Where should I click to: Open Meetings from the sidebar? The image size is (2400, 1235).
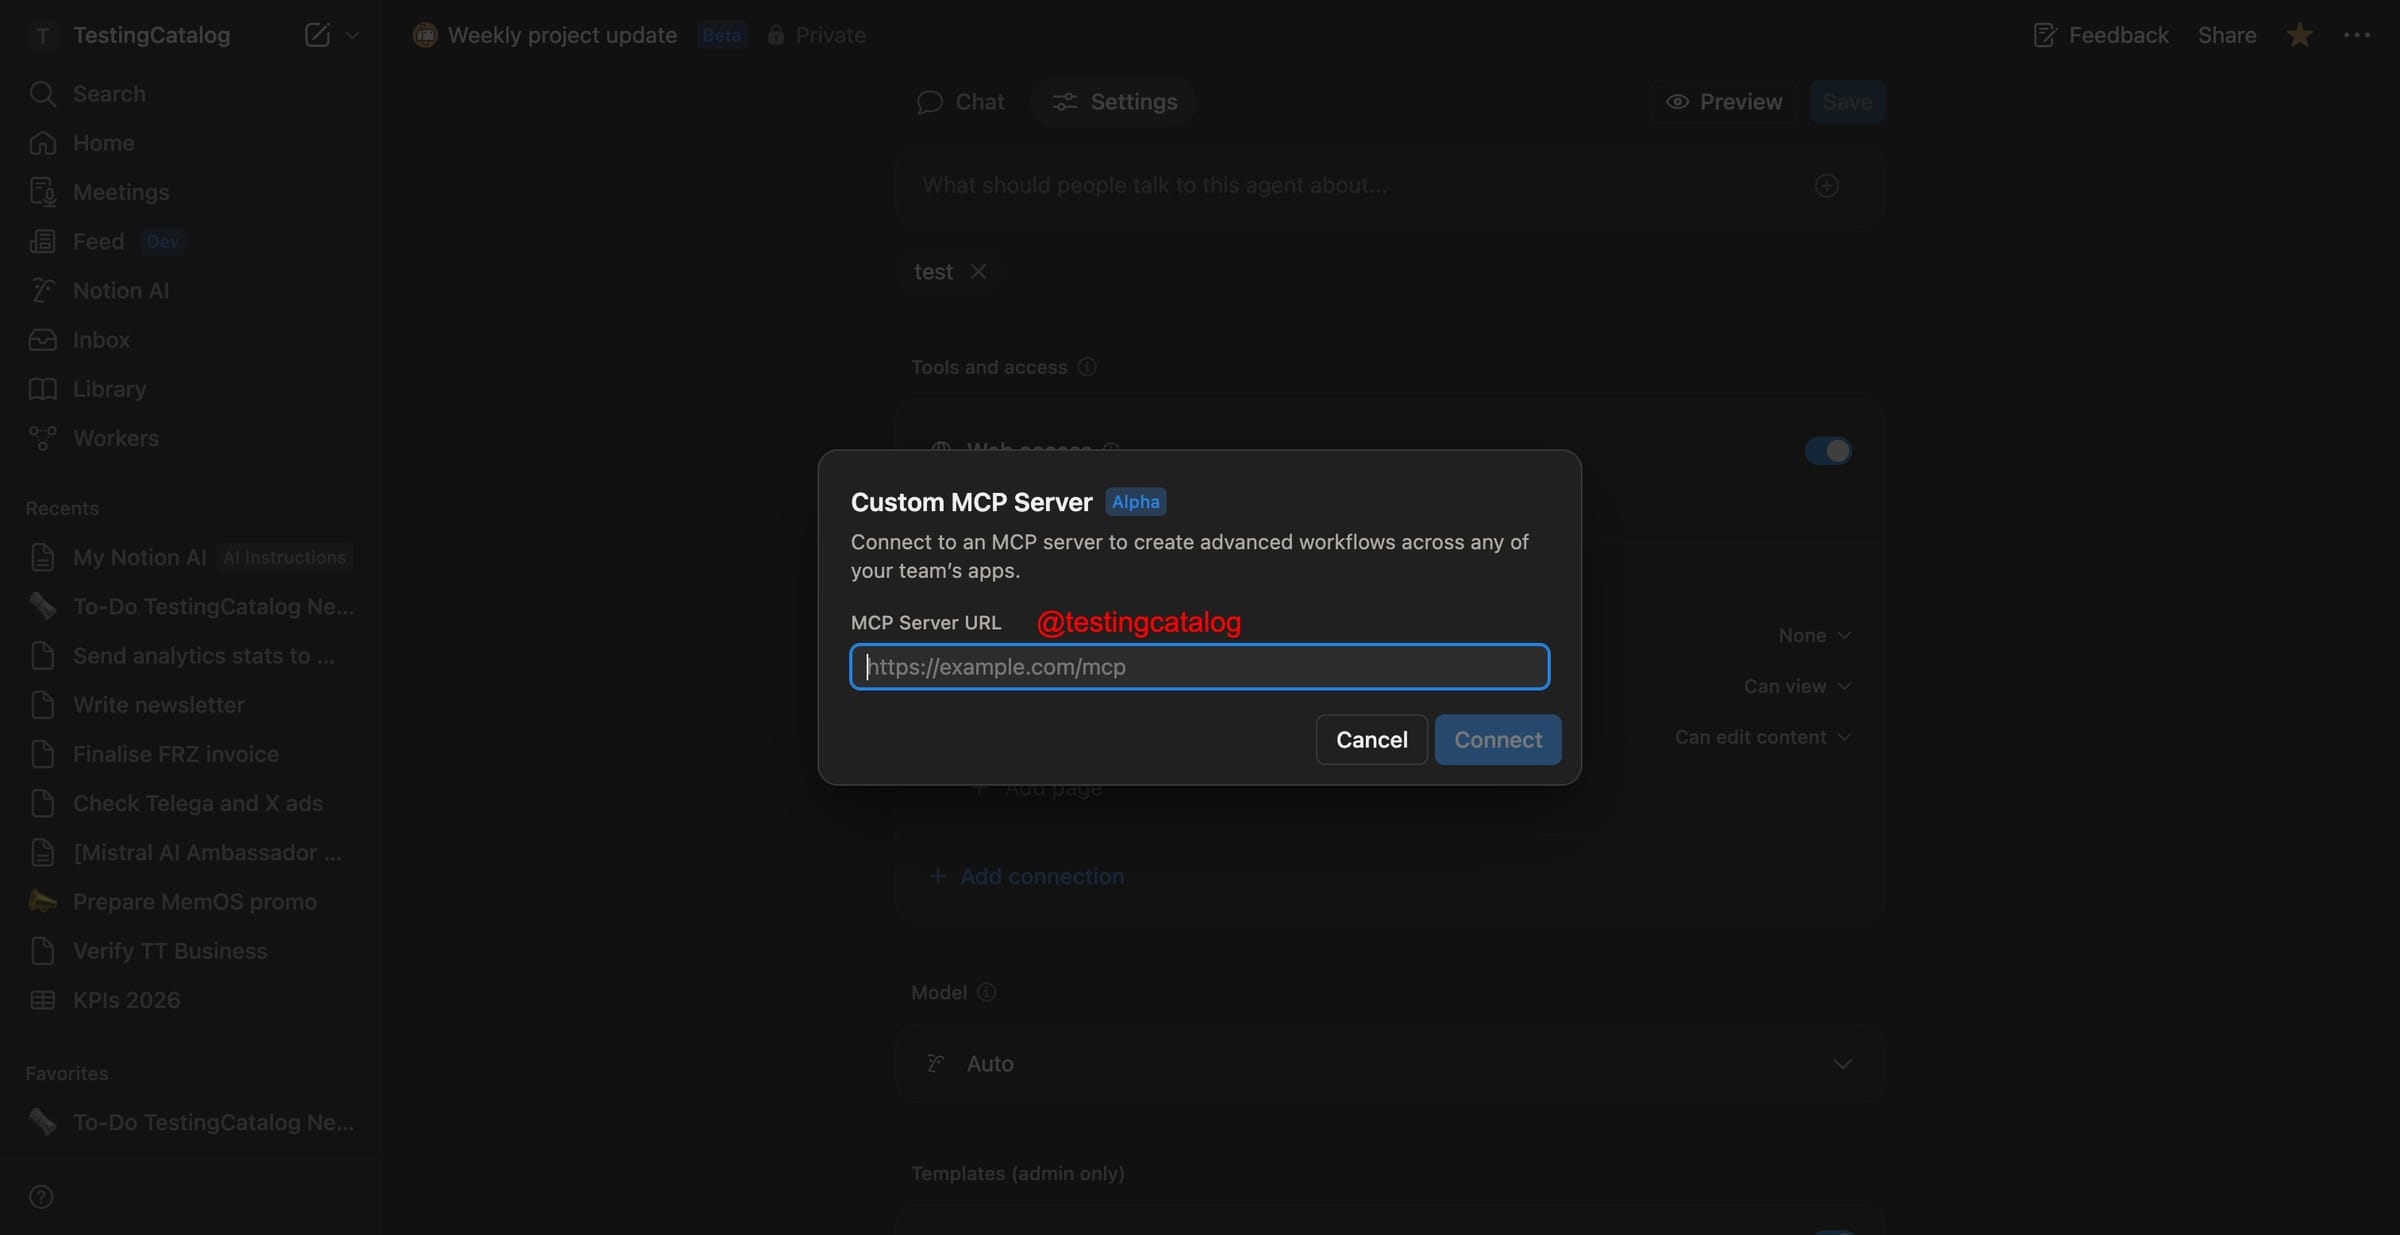[x=120, y=192]
